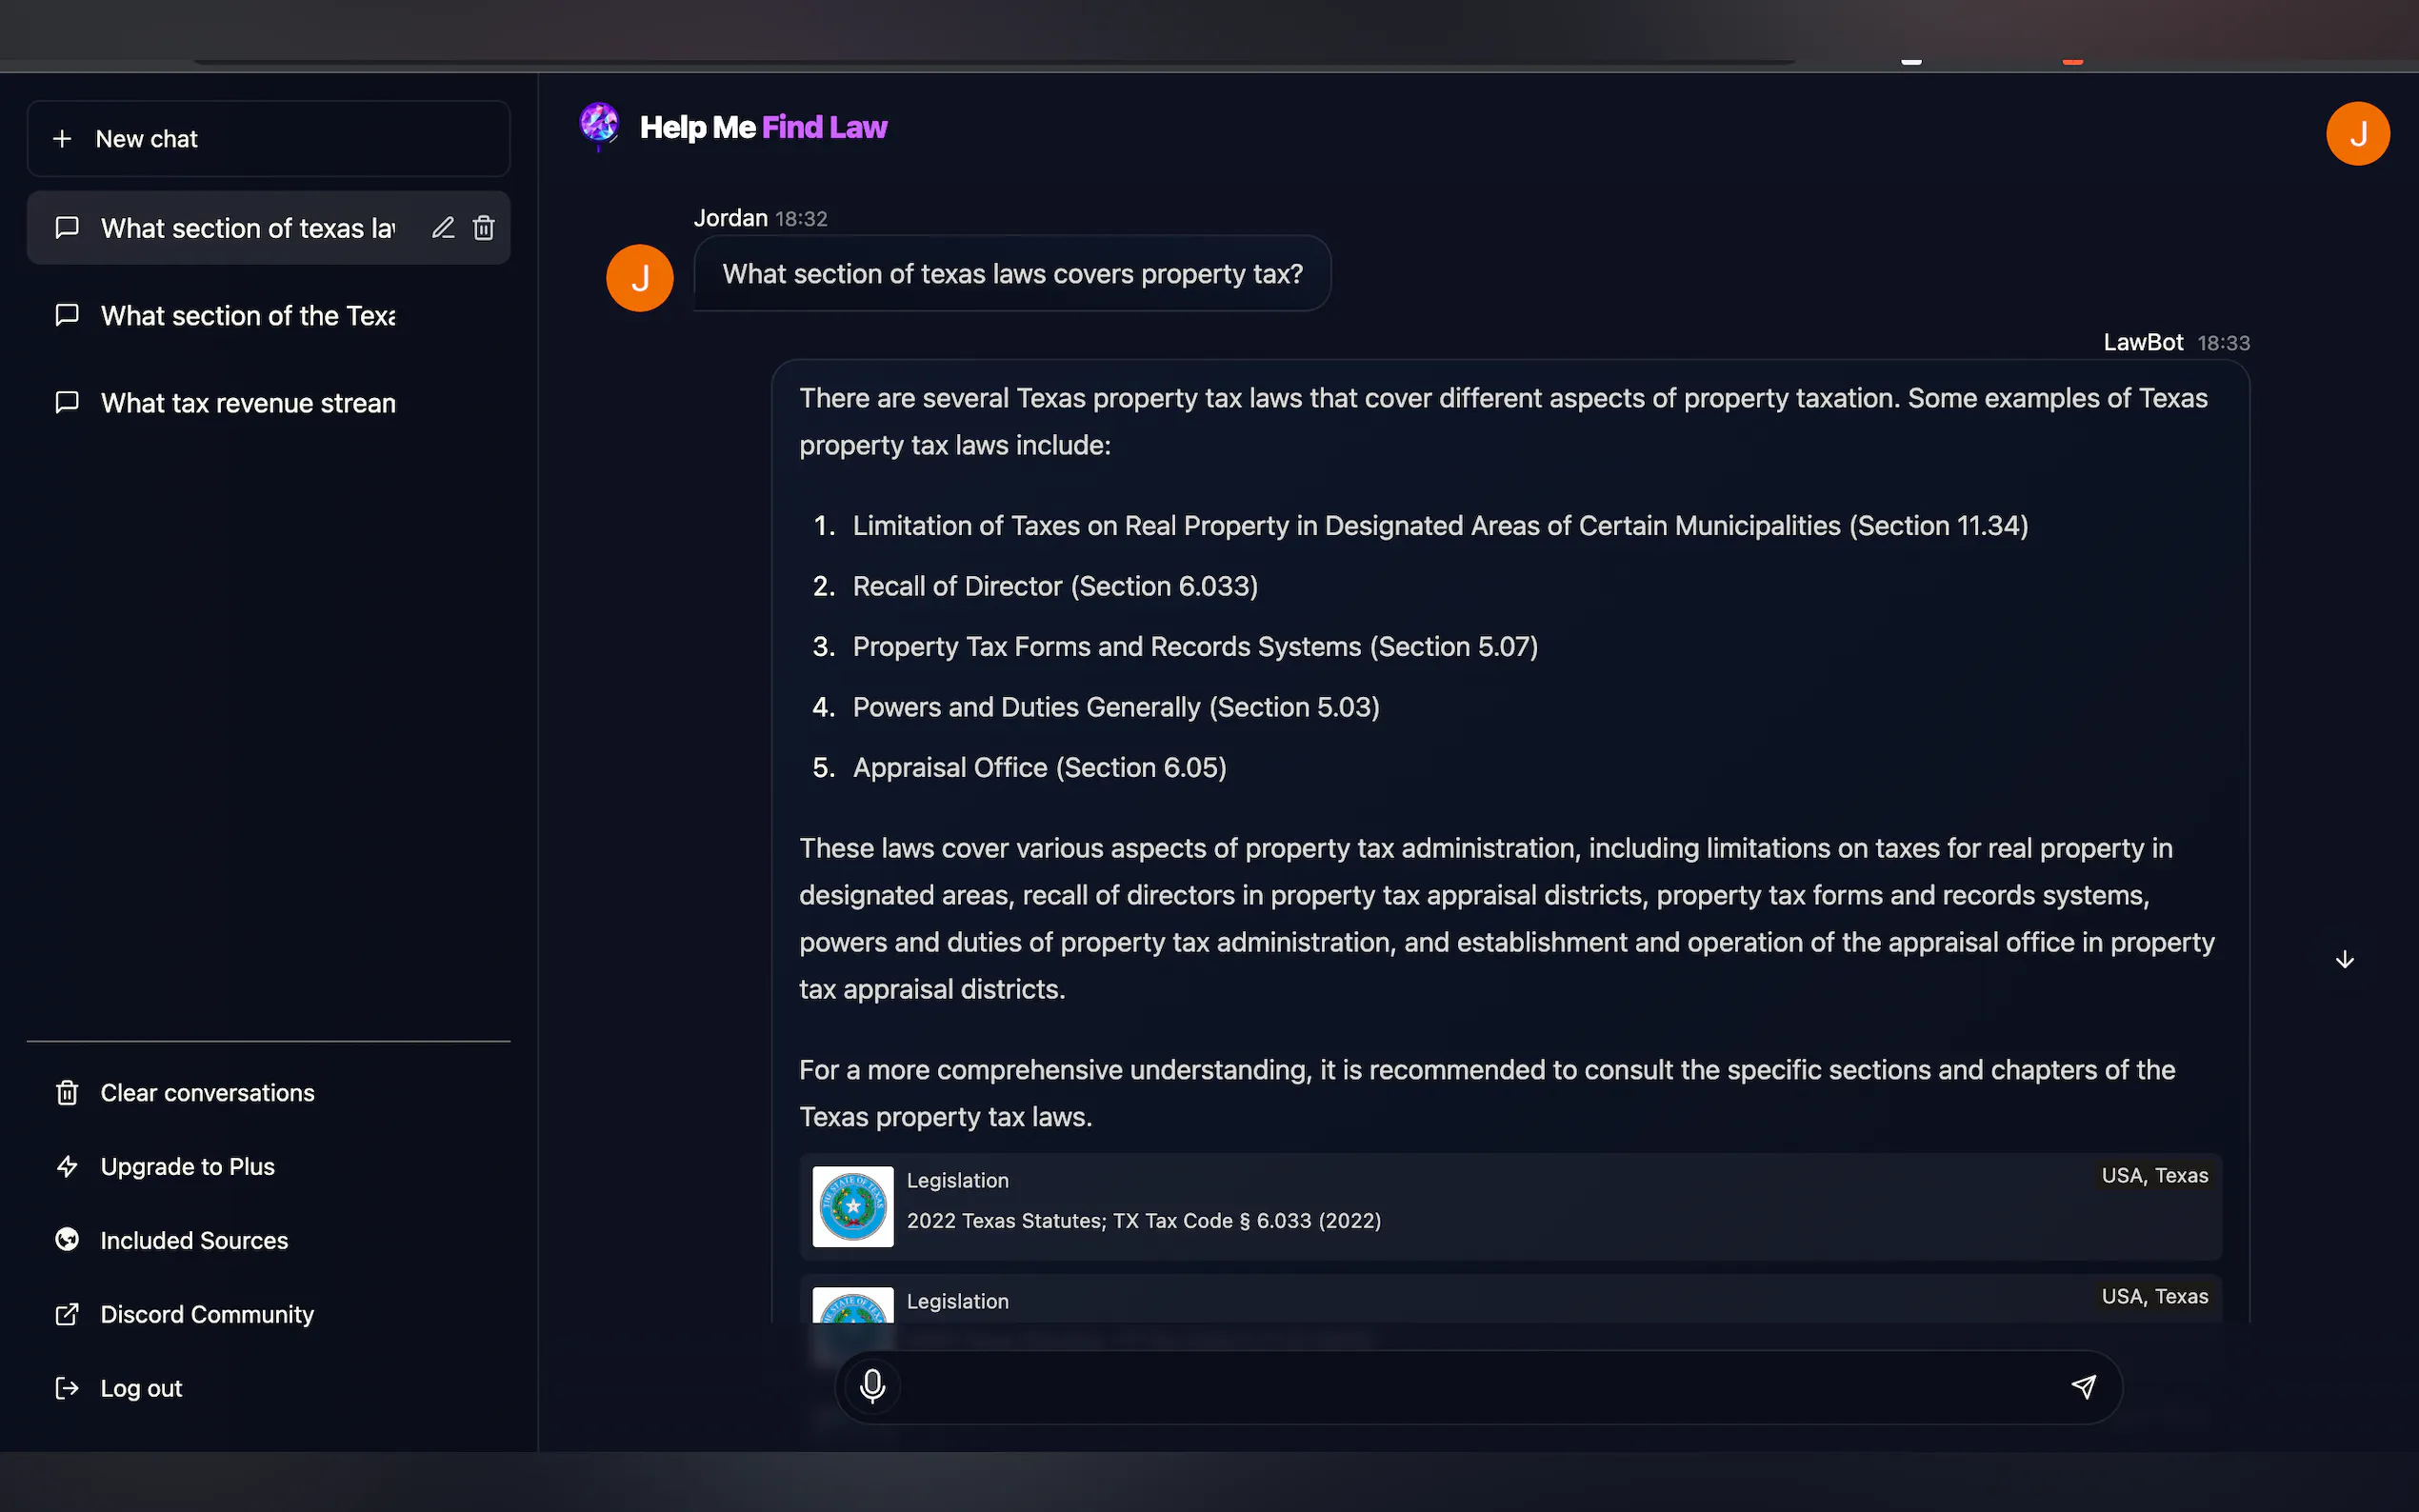Click Jordan's avatar beside the question
The width and height of the screenshot is (2419, 1512).
(x=640, y=278)
